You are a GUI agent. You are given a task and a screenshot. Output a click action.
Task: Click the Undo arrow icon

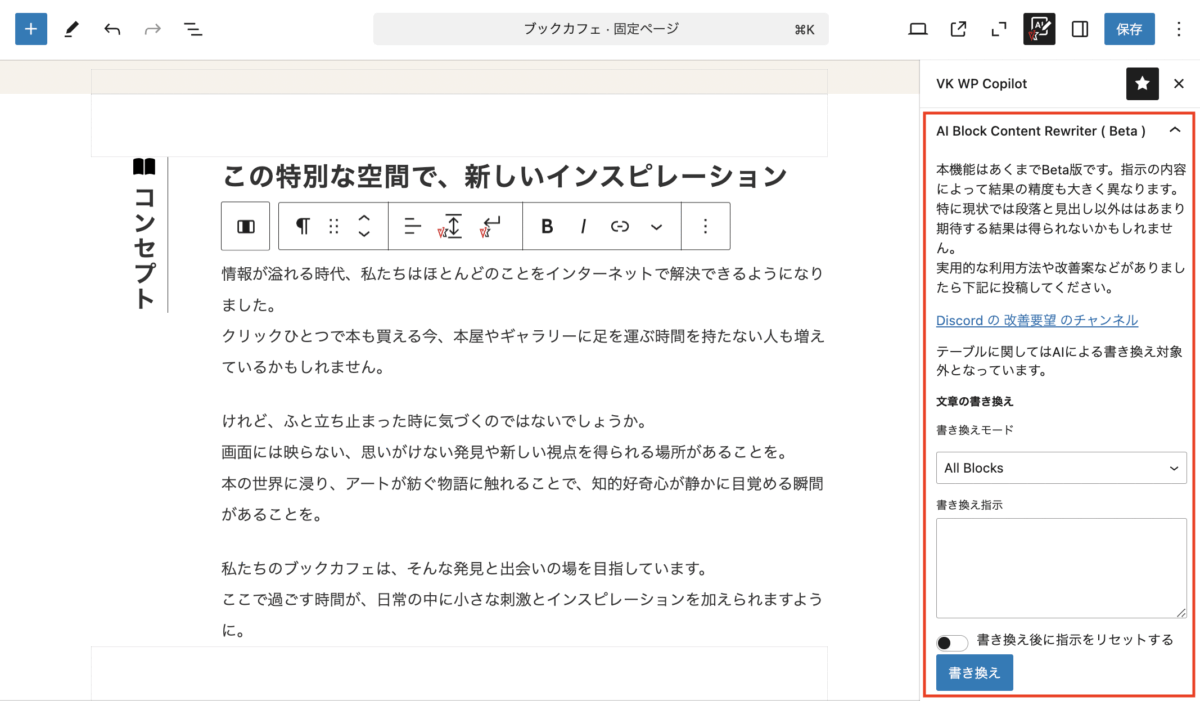pos(111,29)
